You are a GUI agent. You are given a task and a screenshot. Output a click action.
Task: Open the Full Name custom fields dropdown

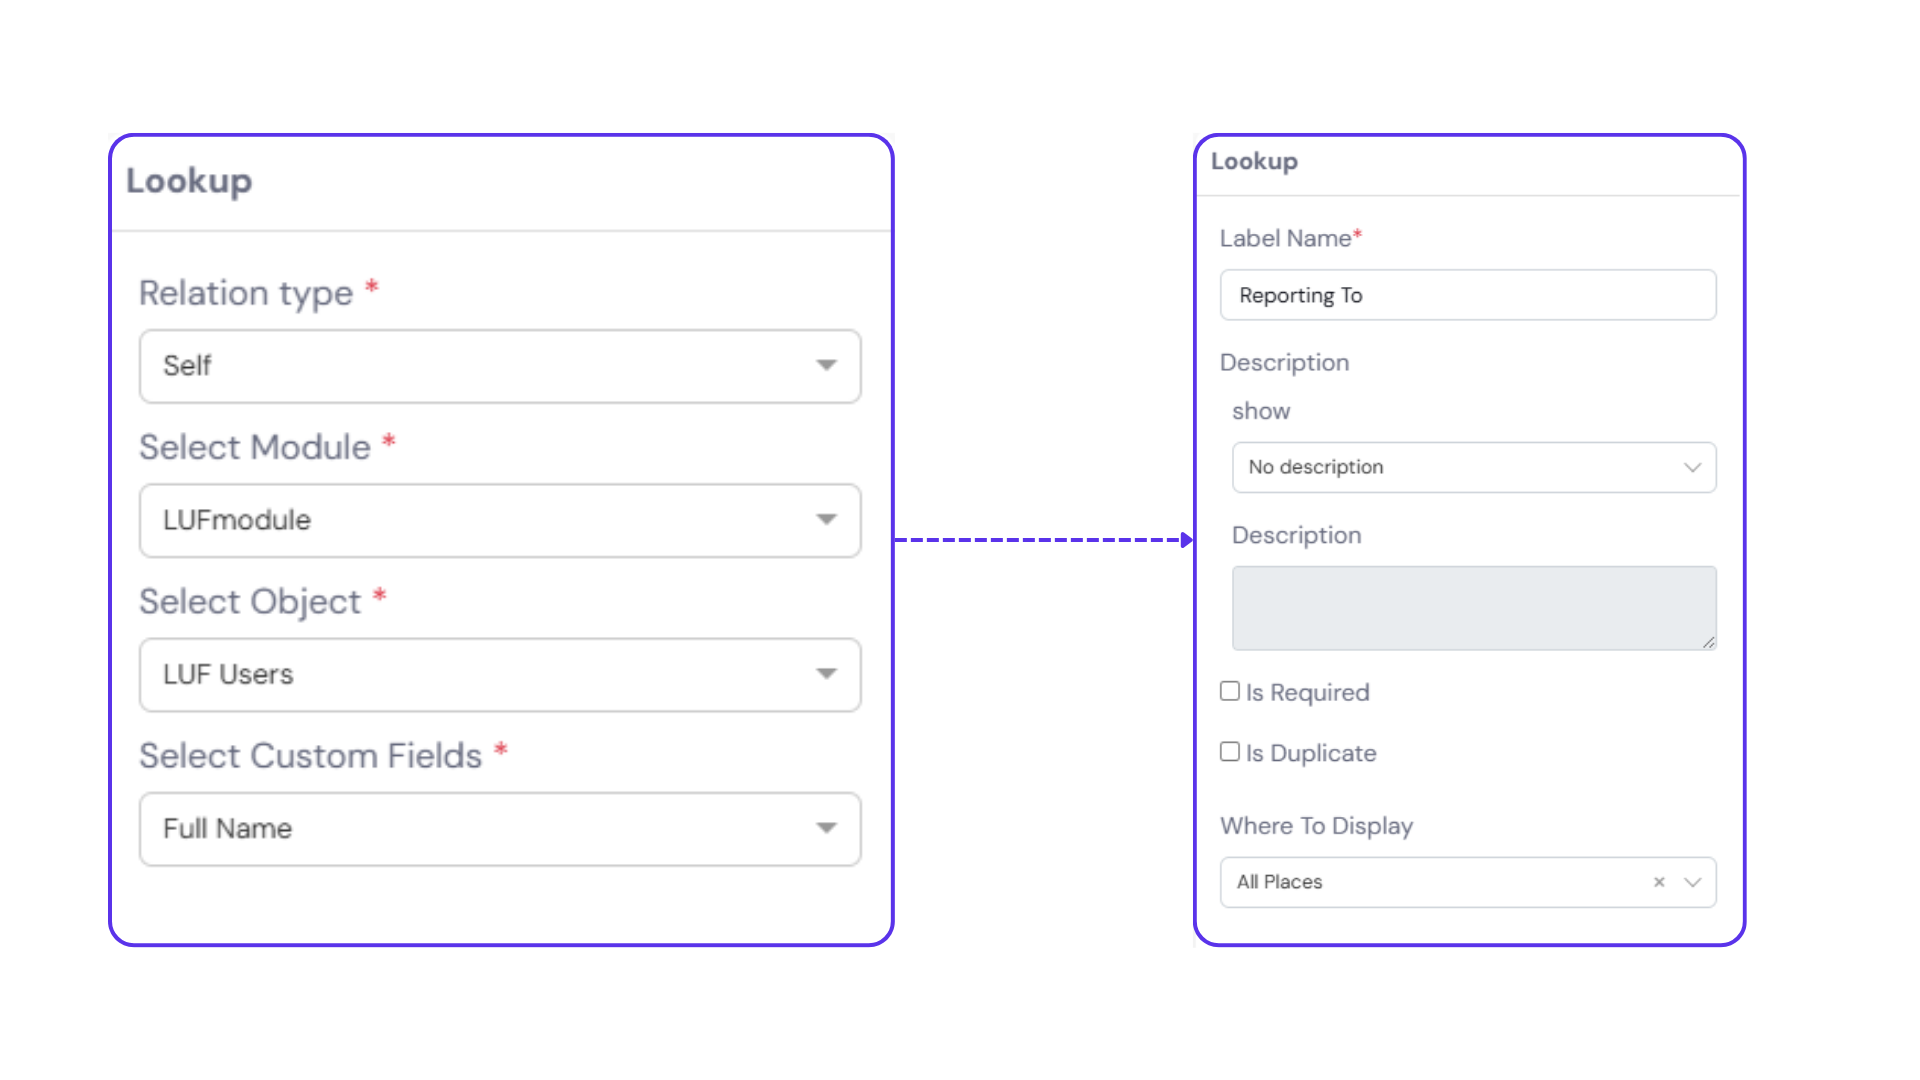[x=480, y=829]
